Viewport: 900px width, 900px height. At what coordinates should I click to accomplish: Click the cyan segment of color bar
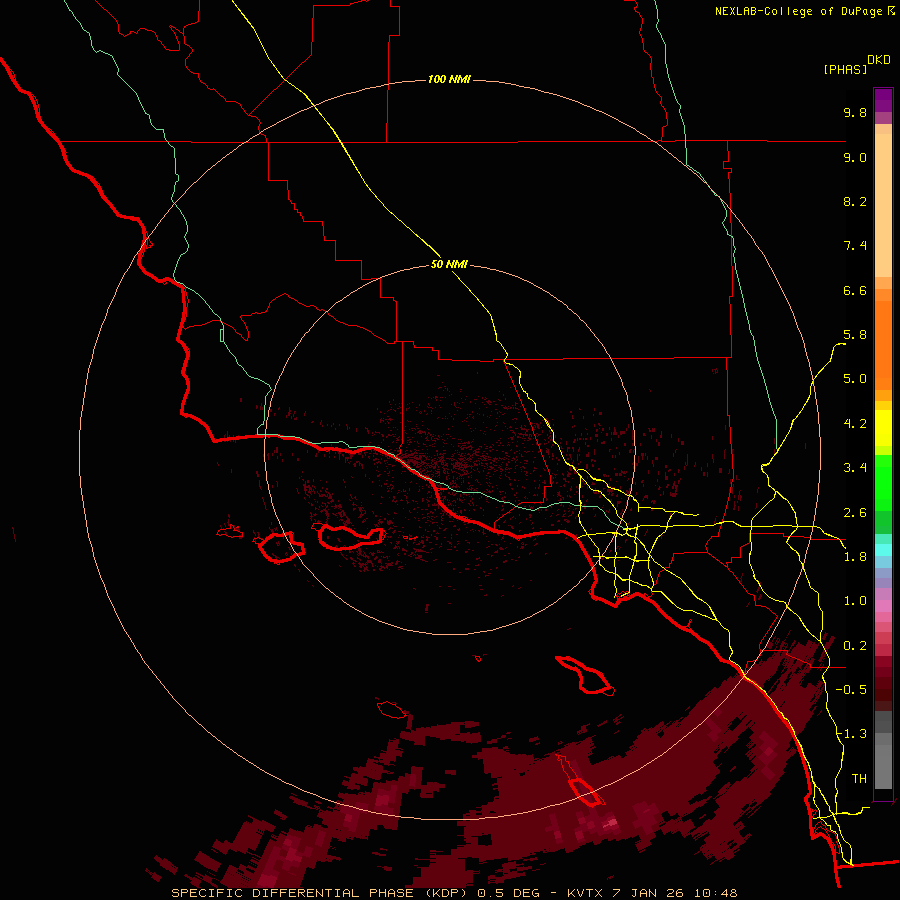(x=883, y=550)
